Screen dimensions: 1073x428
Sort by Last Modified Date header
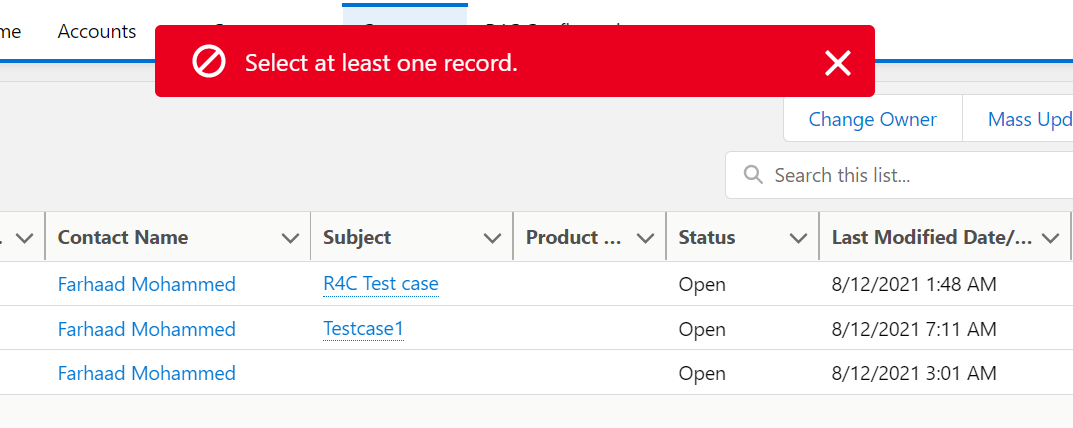[x=932, y=238]
